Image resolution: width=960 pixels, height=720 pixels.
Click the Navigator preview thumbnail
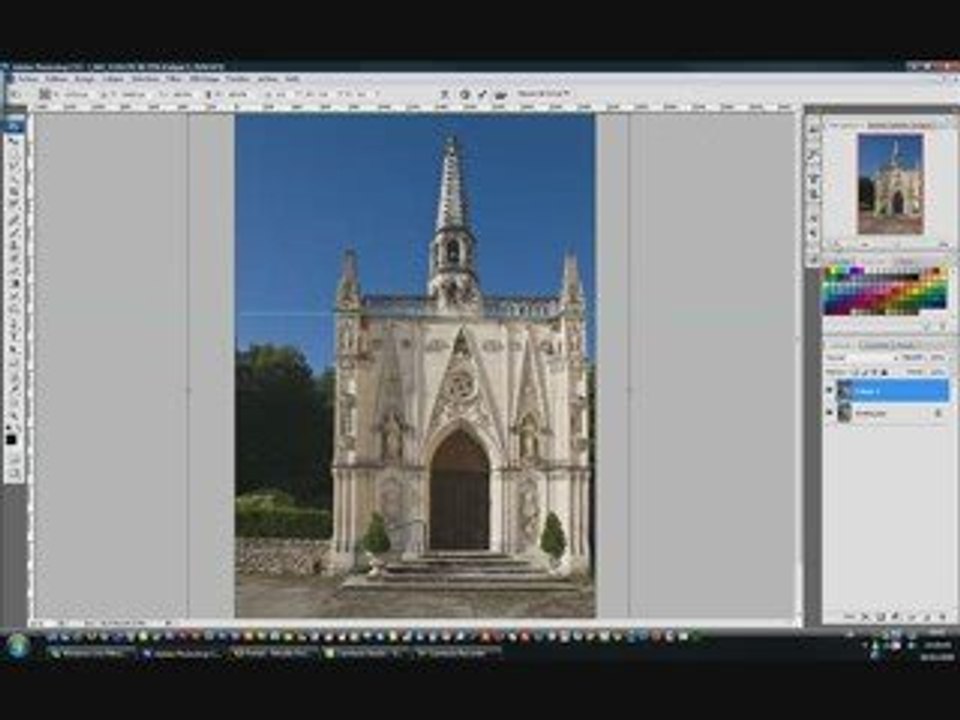890,184
